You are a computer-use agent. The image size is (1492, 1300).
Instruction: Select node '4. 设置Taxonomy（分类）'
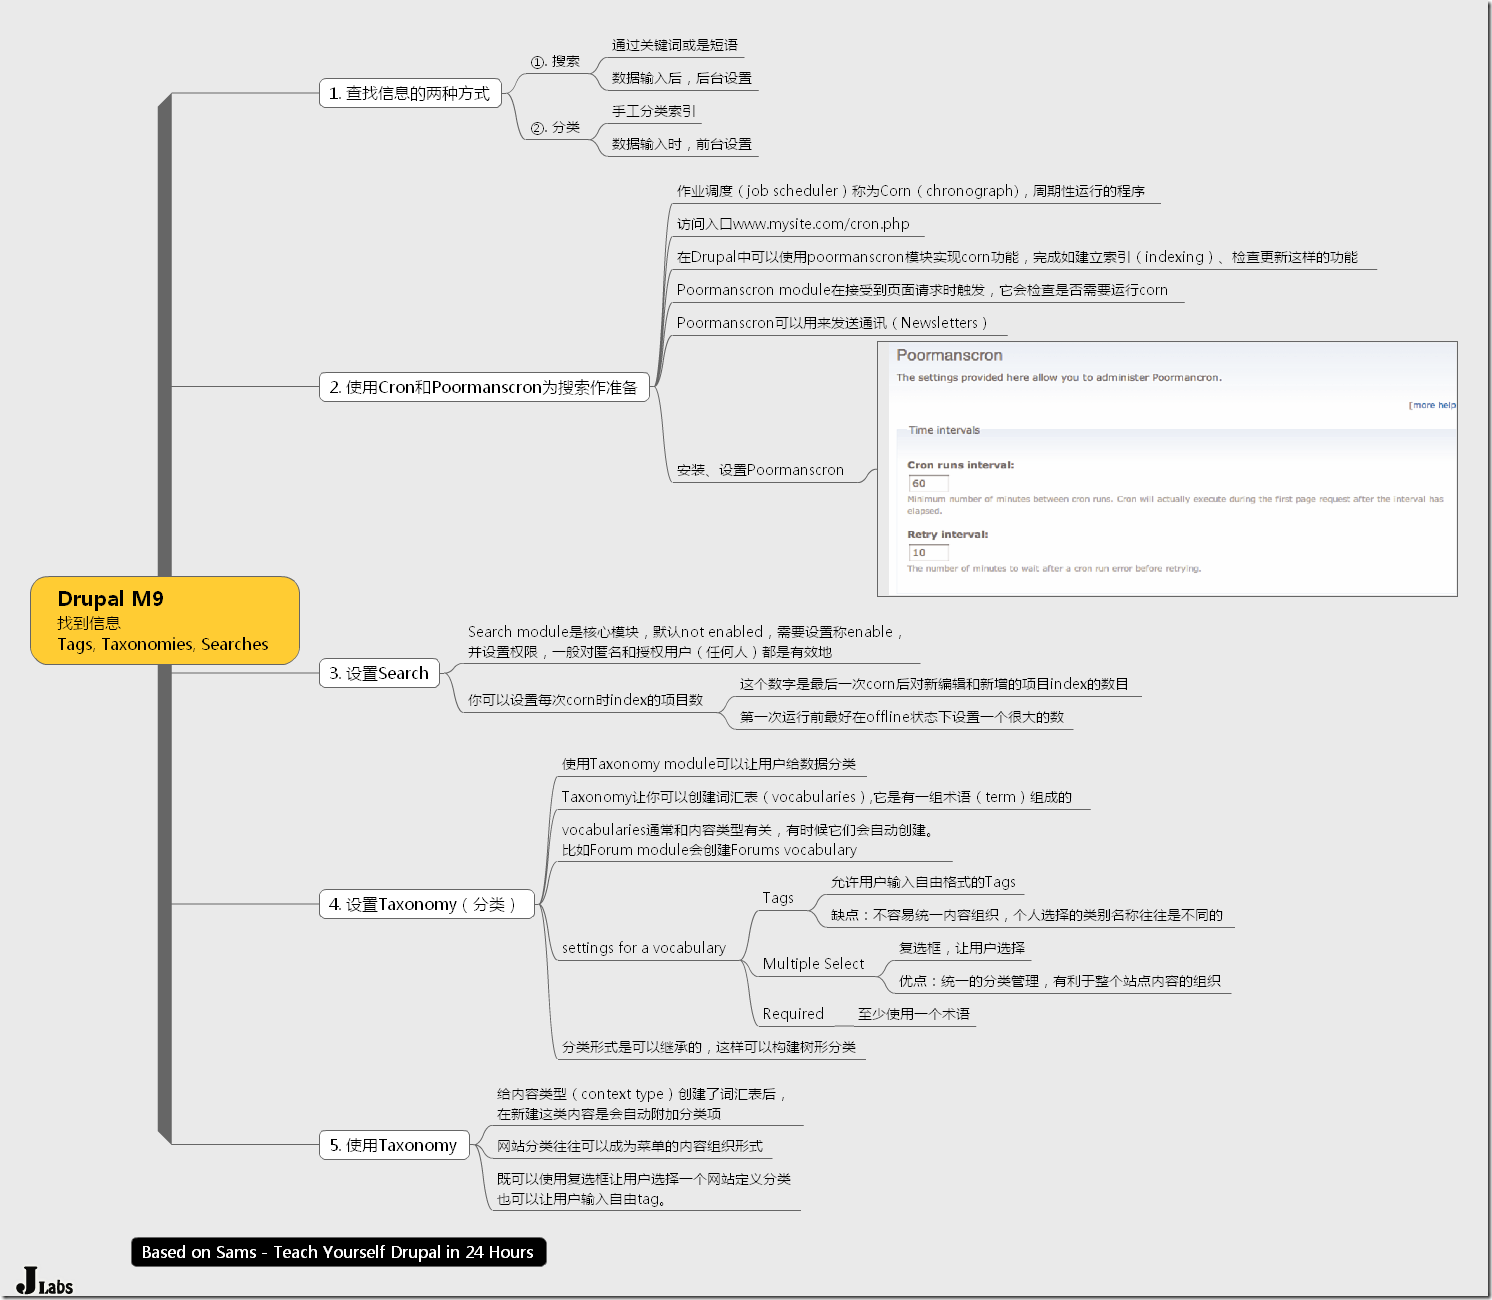pyautogui.click(x=427, y=904)
